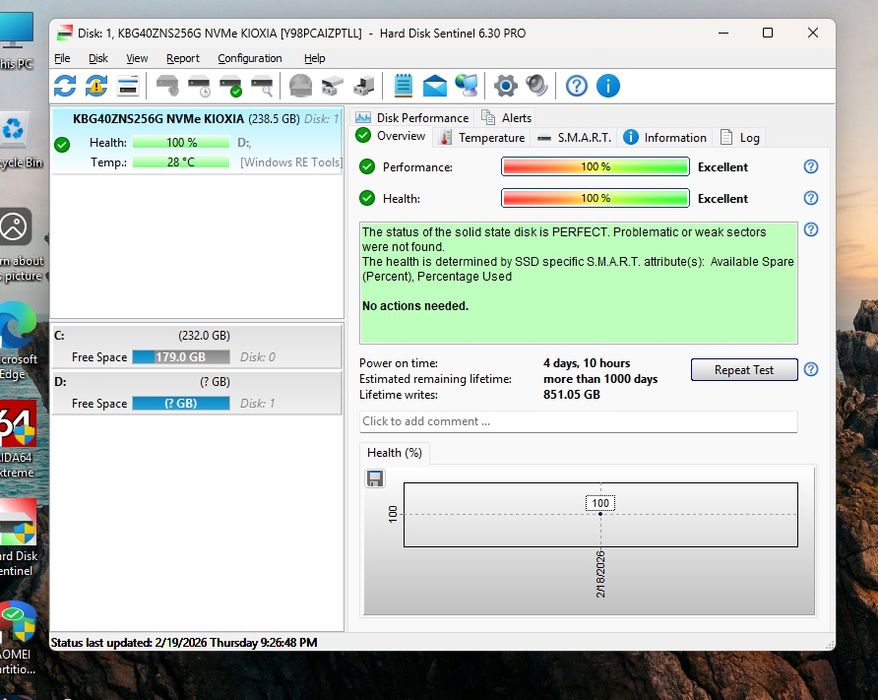Click the D: Free Space (? GB) bar
The image size is (878, 700).
pos(181,403)
